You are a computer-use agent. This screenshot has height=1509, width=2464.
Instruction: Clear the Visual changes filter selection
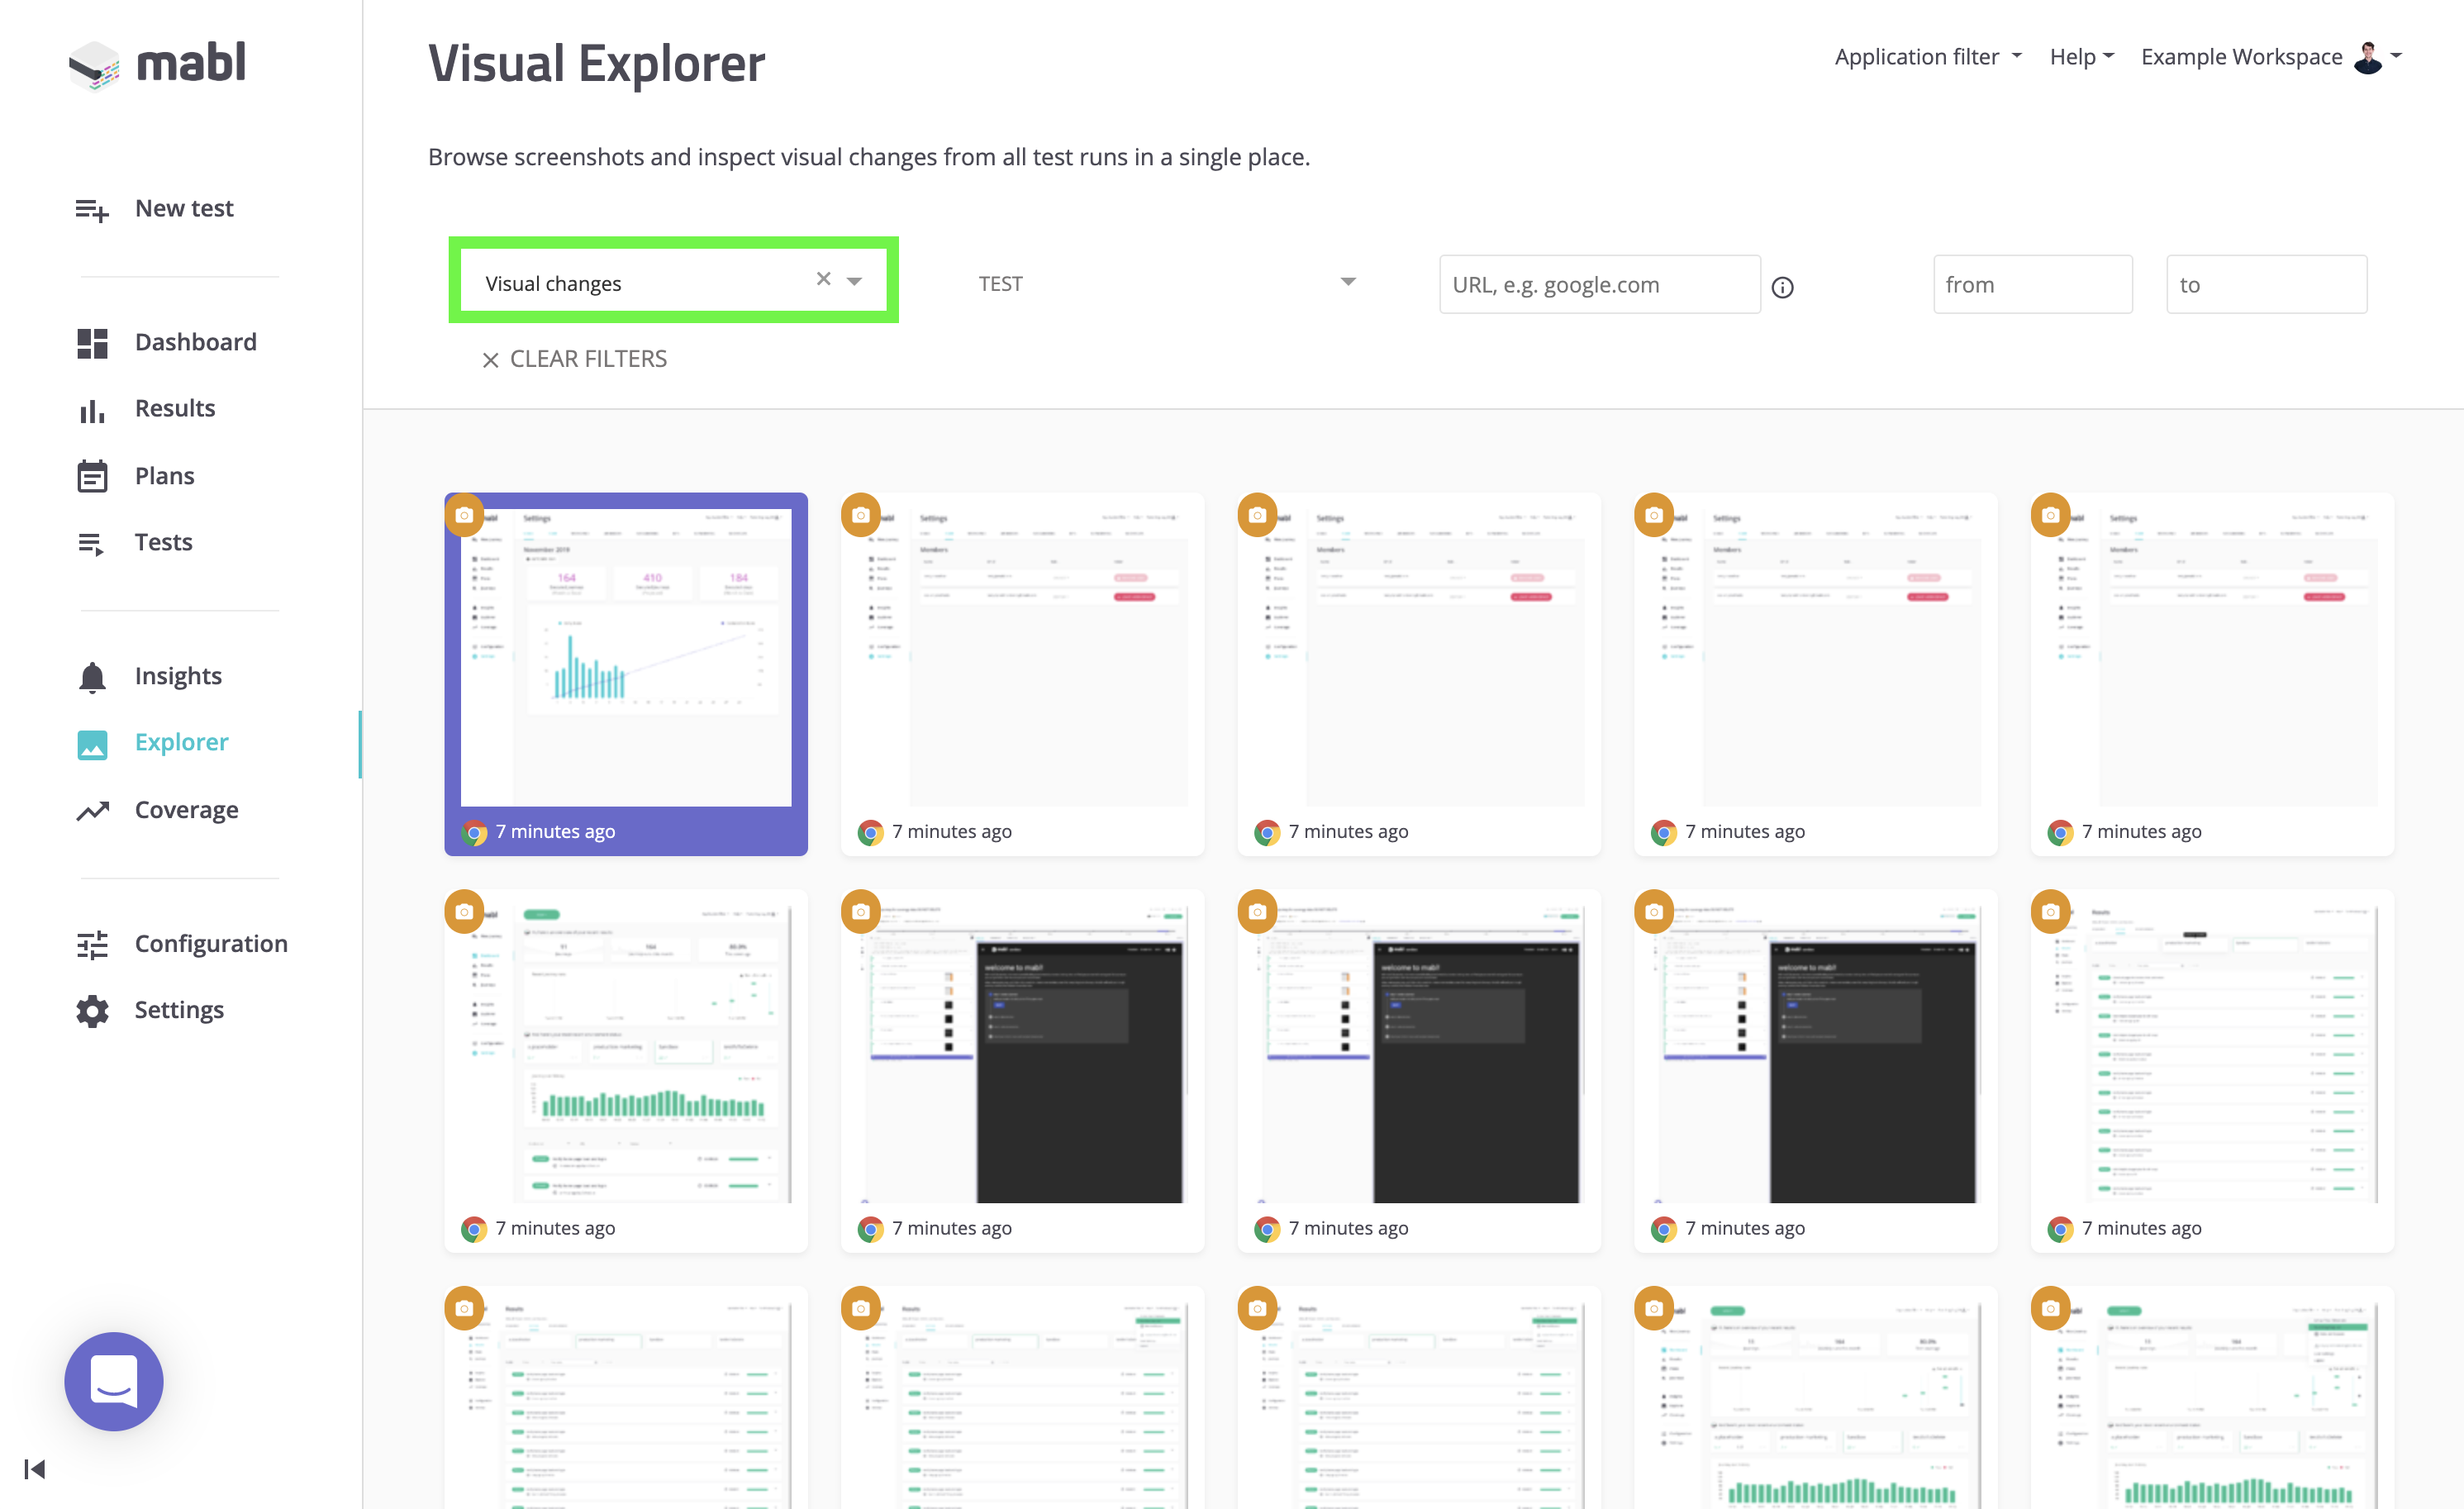[823, 279]
